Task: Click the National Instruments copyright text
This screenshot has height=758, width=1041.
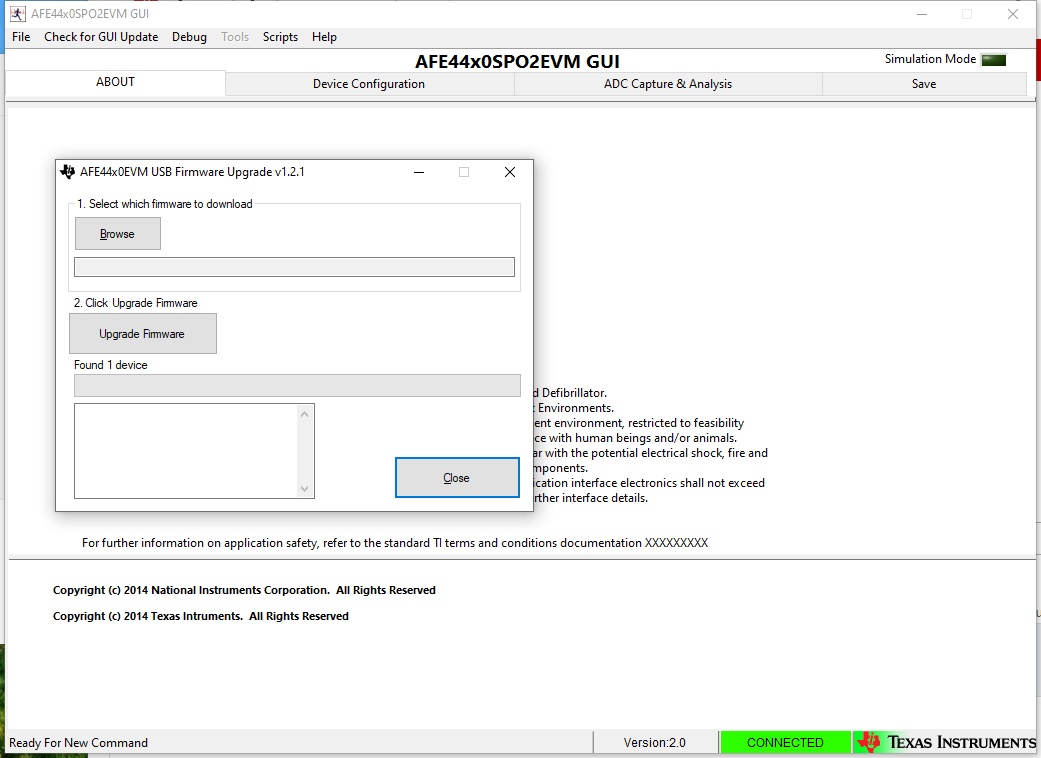Action: click(x=244, y=590)
